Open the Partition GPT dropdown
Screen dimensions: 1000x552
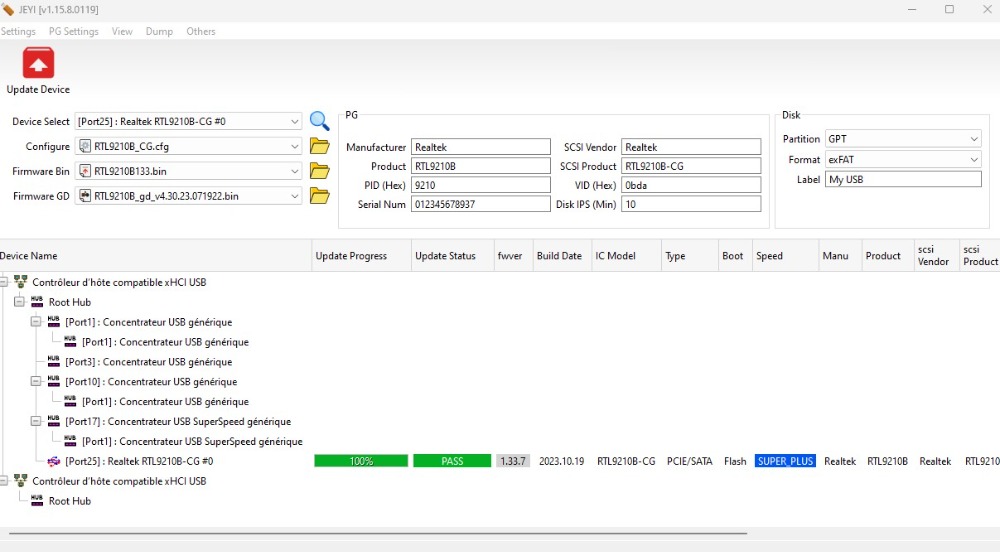[x=973, y=139]
